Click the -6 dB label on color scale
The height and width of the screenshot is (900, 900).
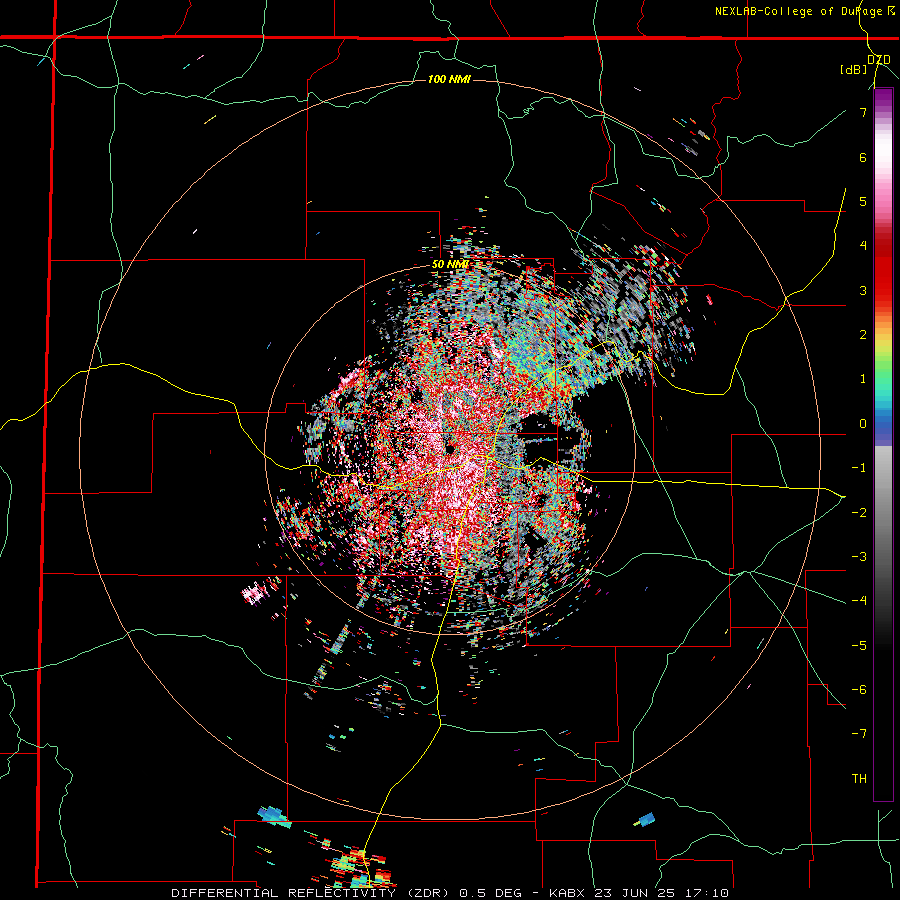(x=859, y=689)
